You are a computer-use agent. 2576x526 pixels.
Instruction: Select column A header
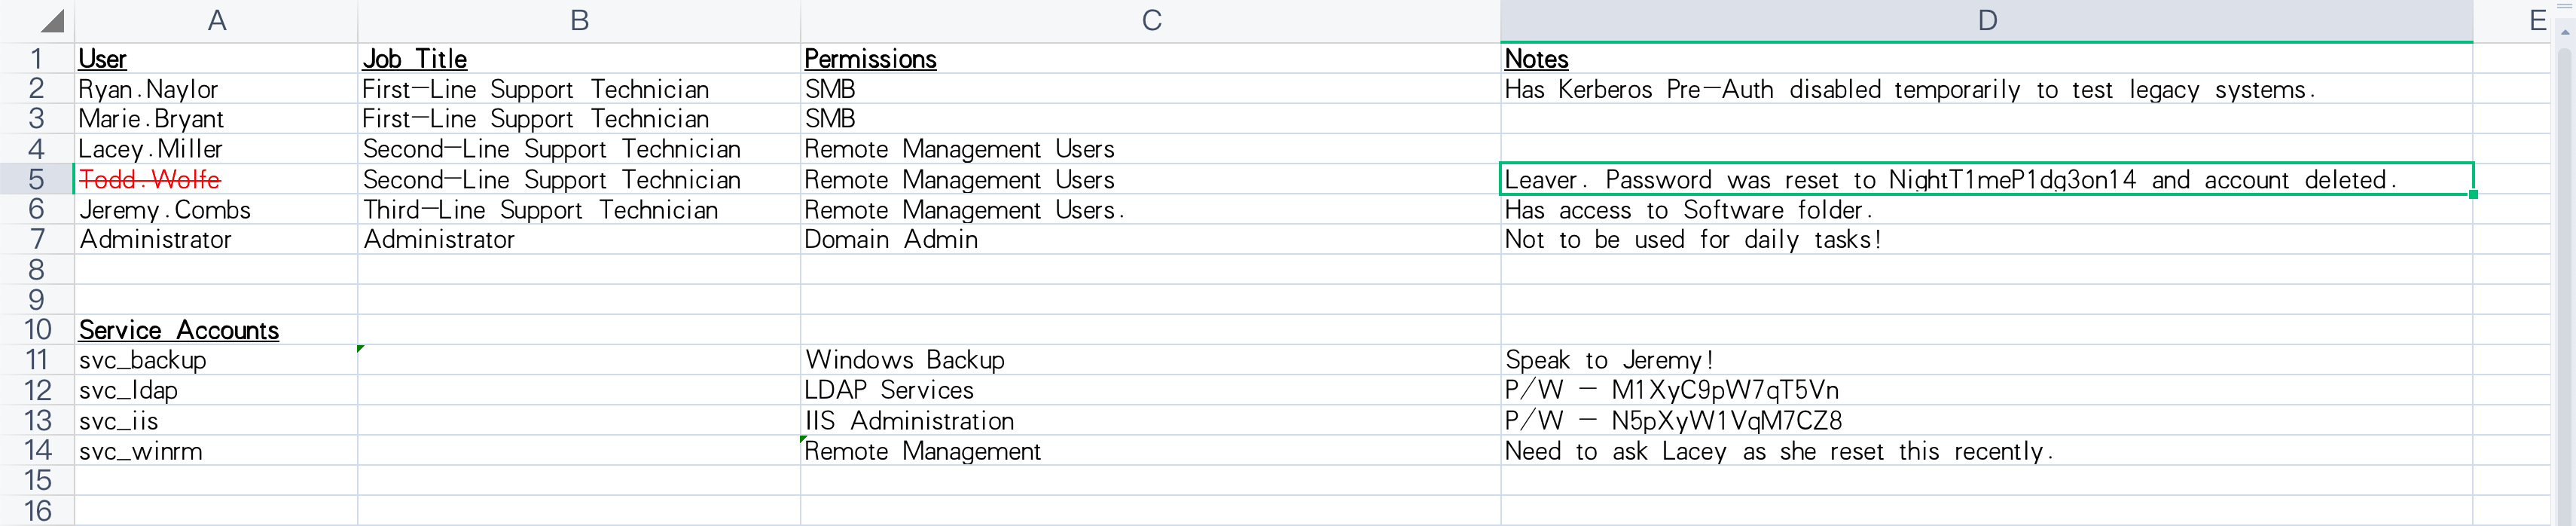[216, 21]
